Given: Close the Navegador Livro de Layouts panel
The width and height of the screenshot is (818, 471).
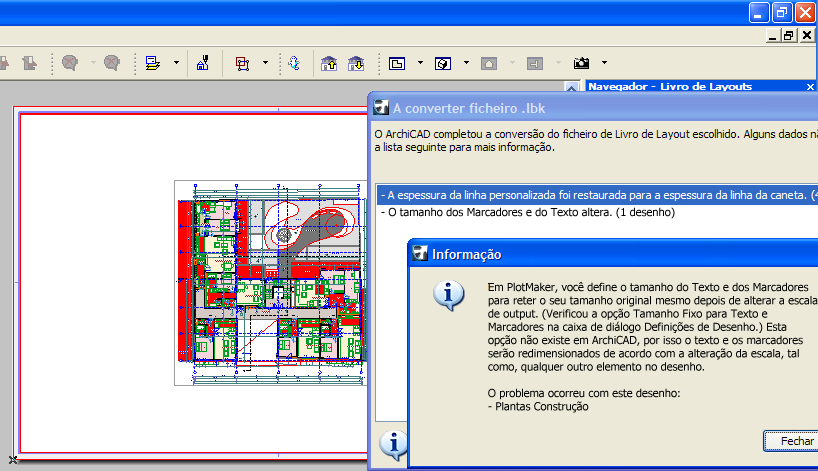Looking at the screenshot, I should tap(810, 87).
